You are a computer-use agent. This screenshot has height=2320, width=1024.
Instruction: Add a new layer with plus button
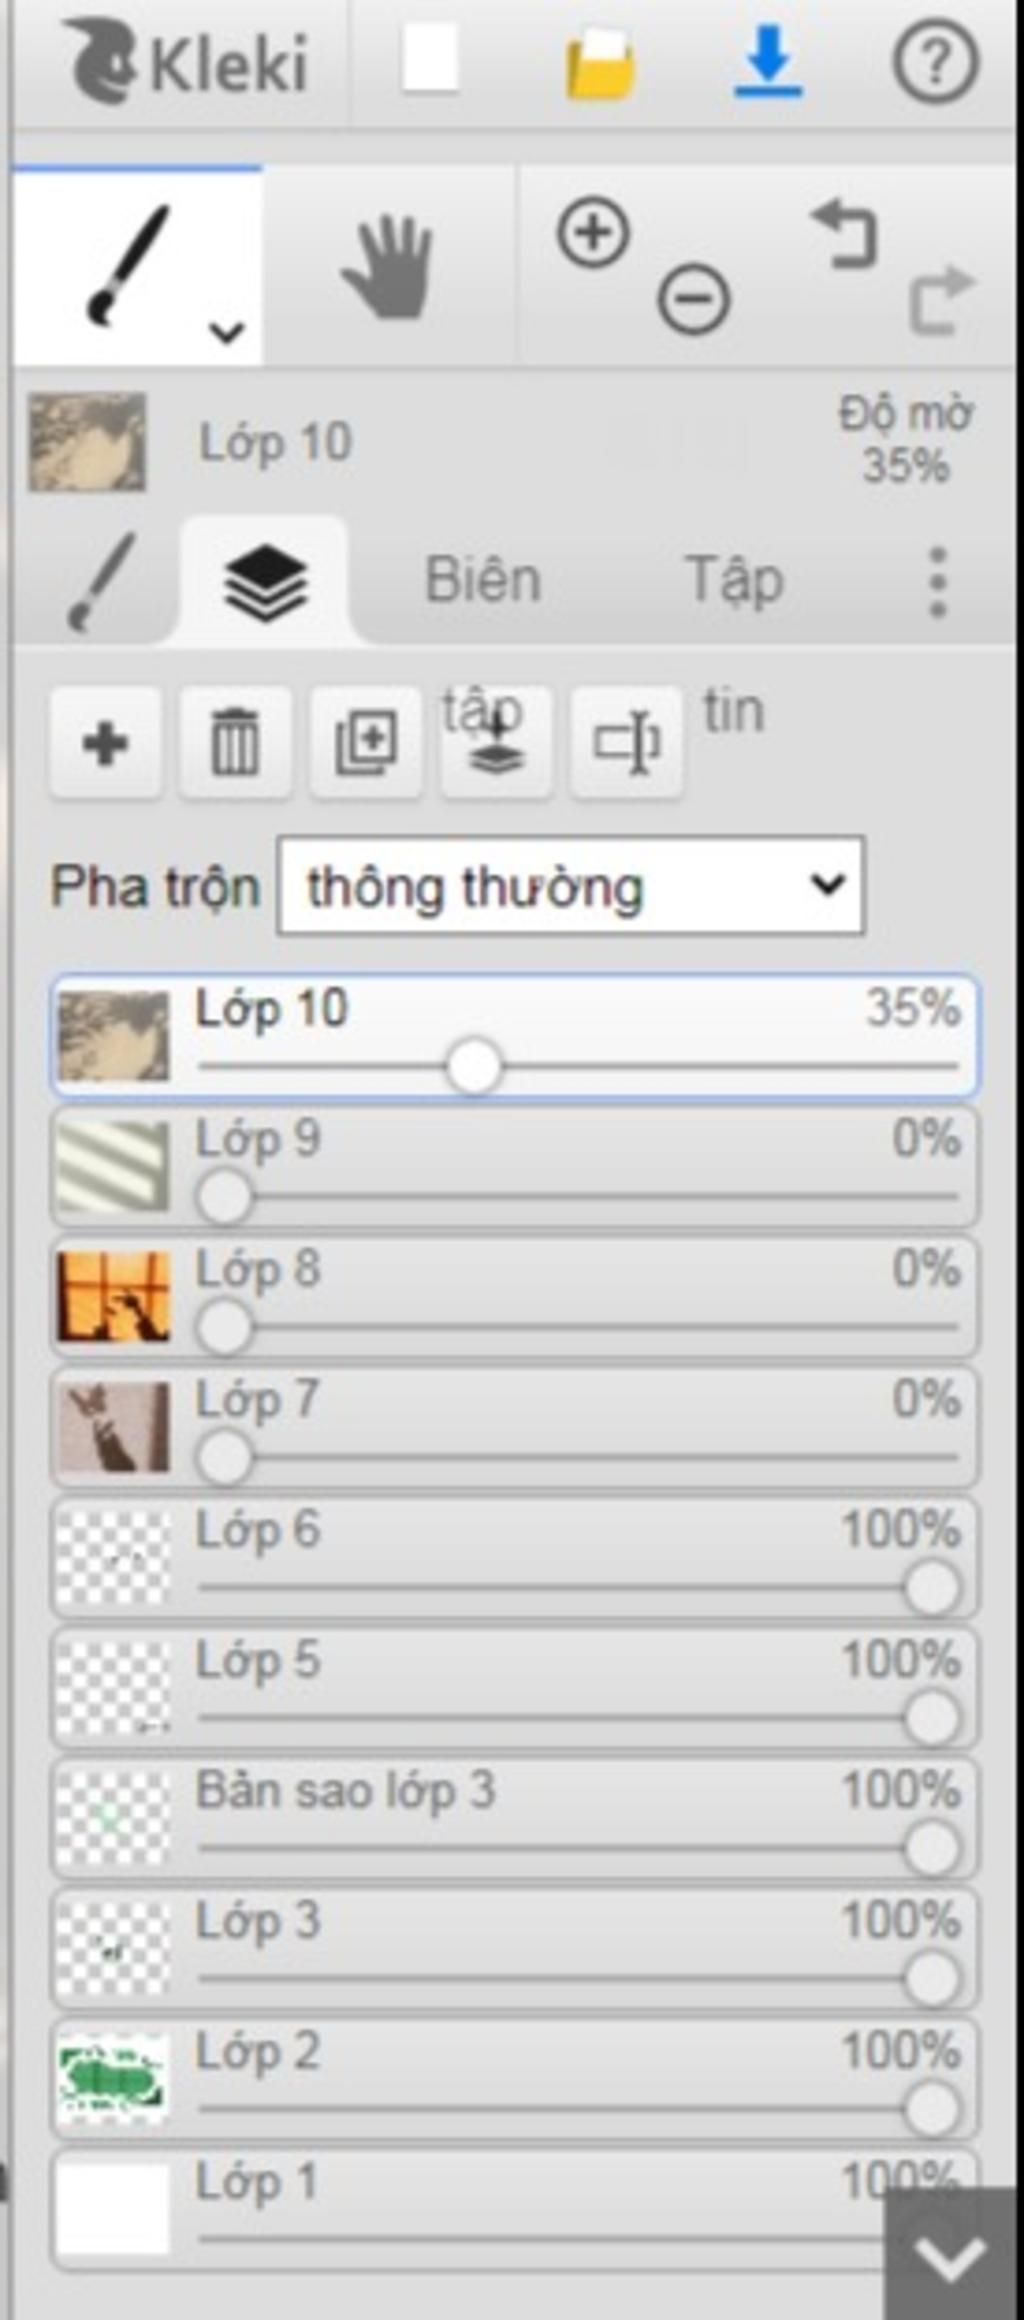(106, 743)
